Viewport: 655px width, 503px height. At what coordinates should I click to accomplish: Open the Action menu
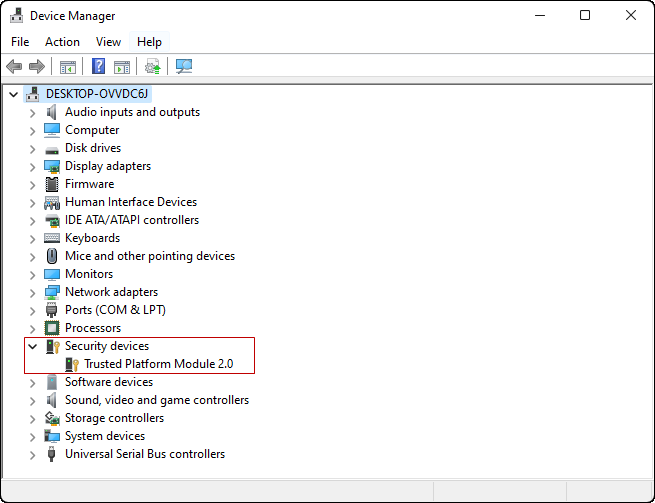click(x=62, y=42)
